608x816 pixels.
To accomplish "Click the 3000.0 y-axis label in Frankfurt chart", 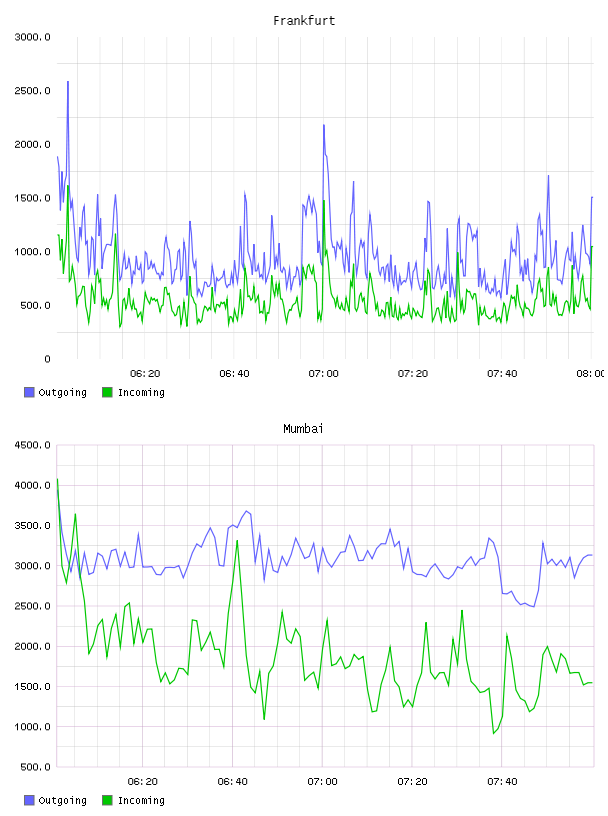I will pyautogui.click(x=33, y=37).
